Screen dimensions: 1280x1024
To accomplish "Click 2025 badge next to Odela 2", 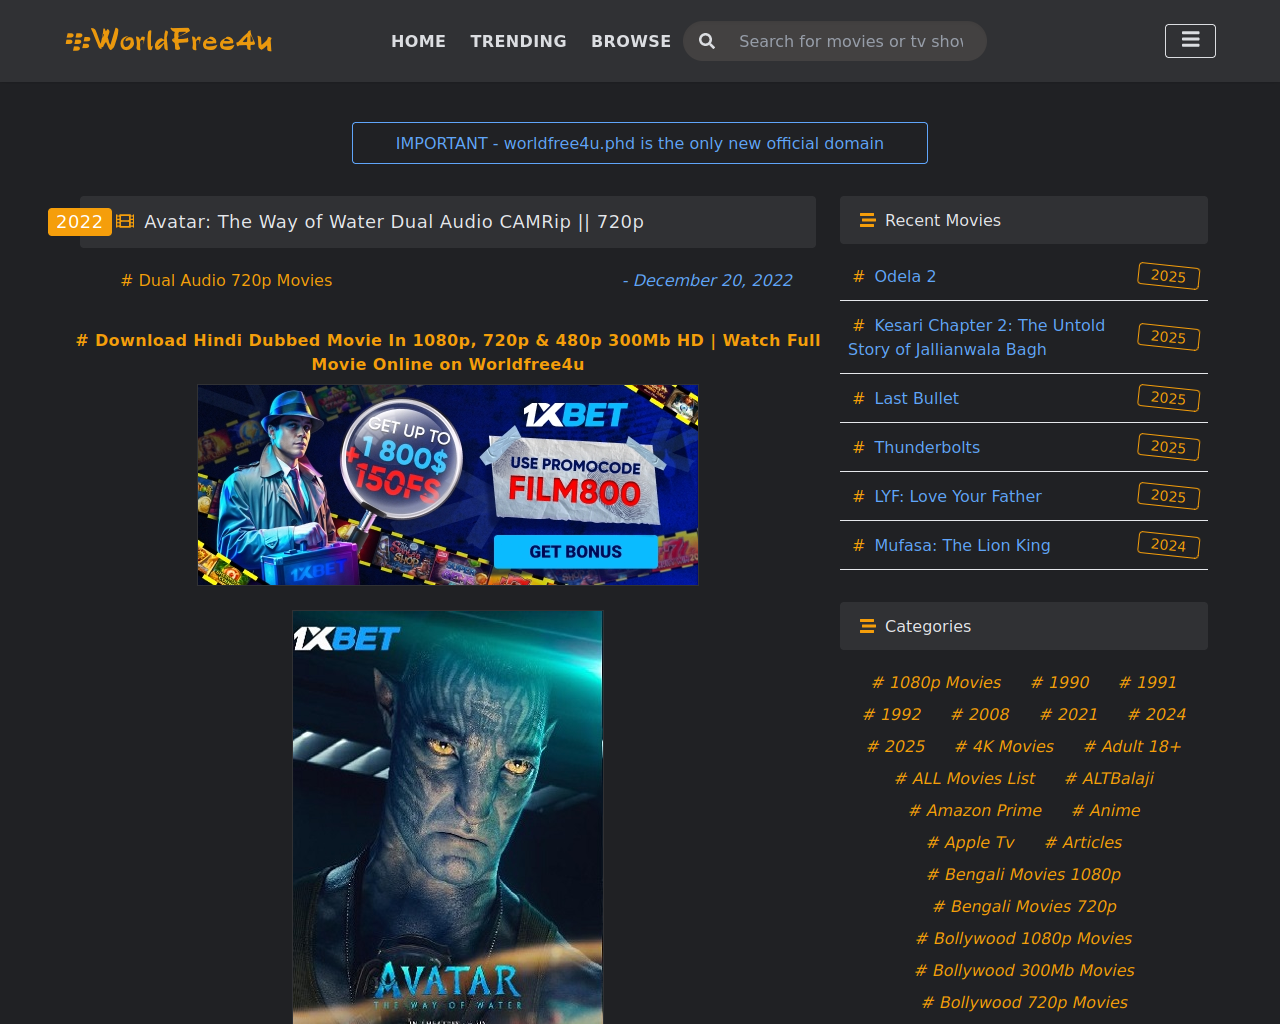I will pyautogui.click(x=1168, y=276).
